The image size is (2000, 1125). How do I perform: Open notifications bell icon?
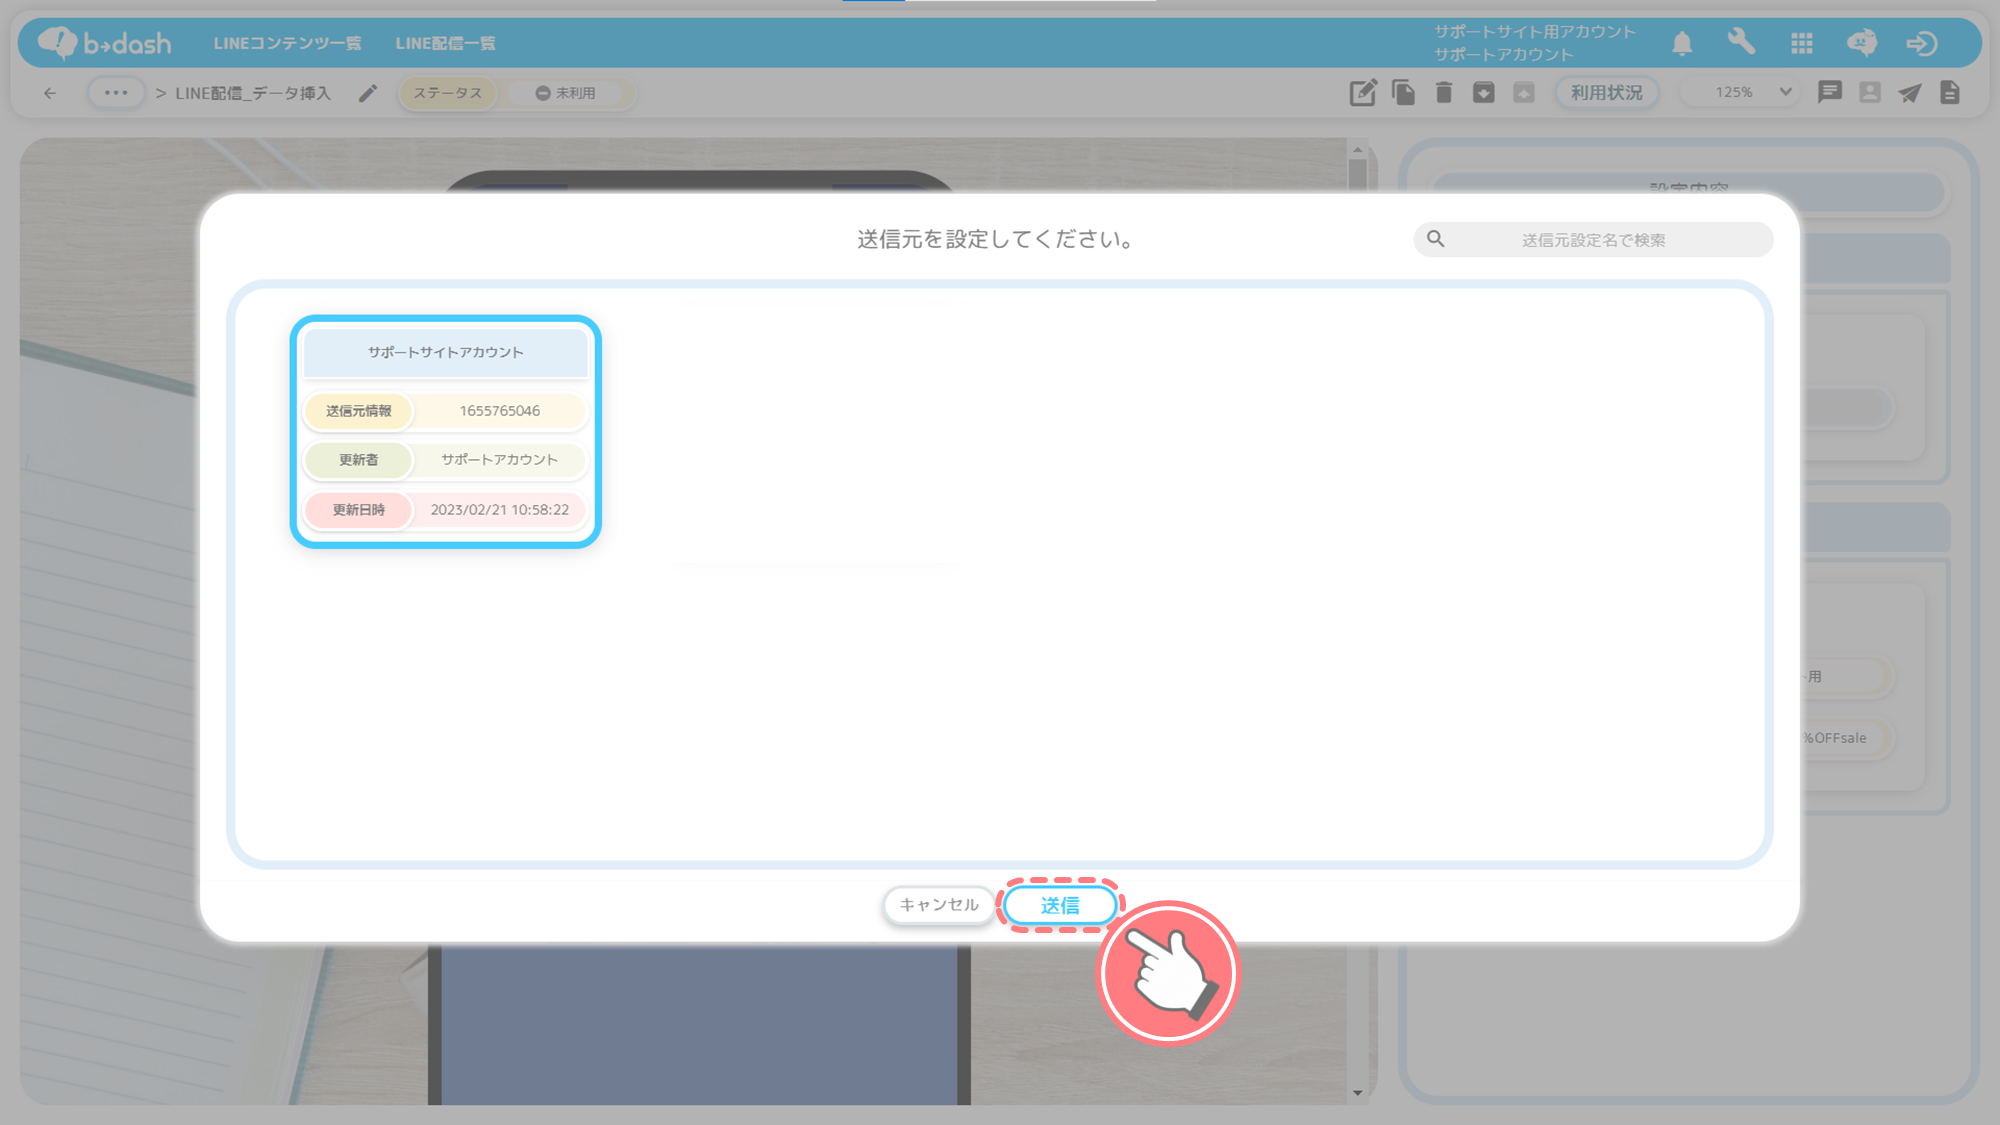pyautogui.click(x=1682, y=43)
